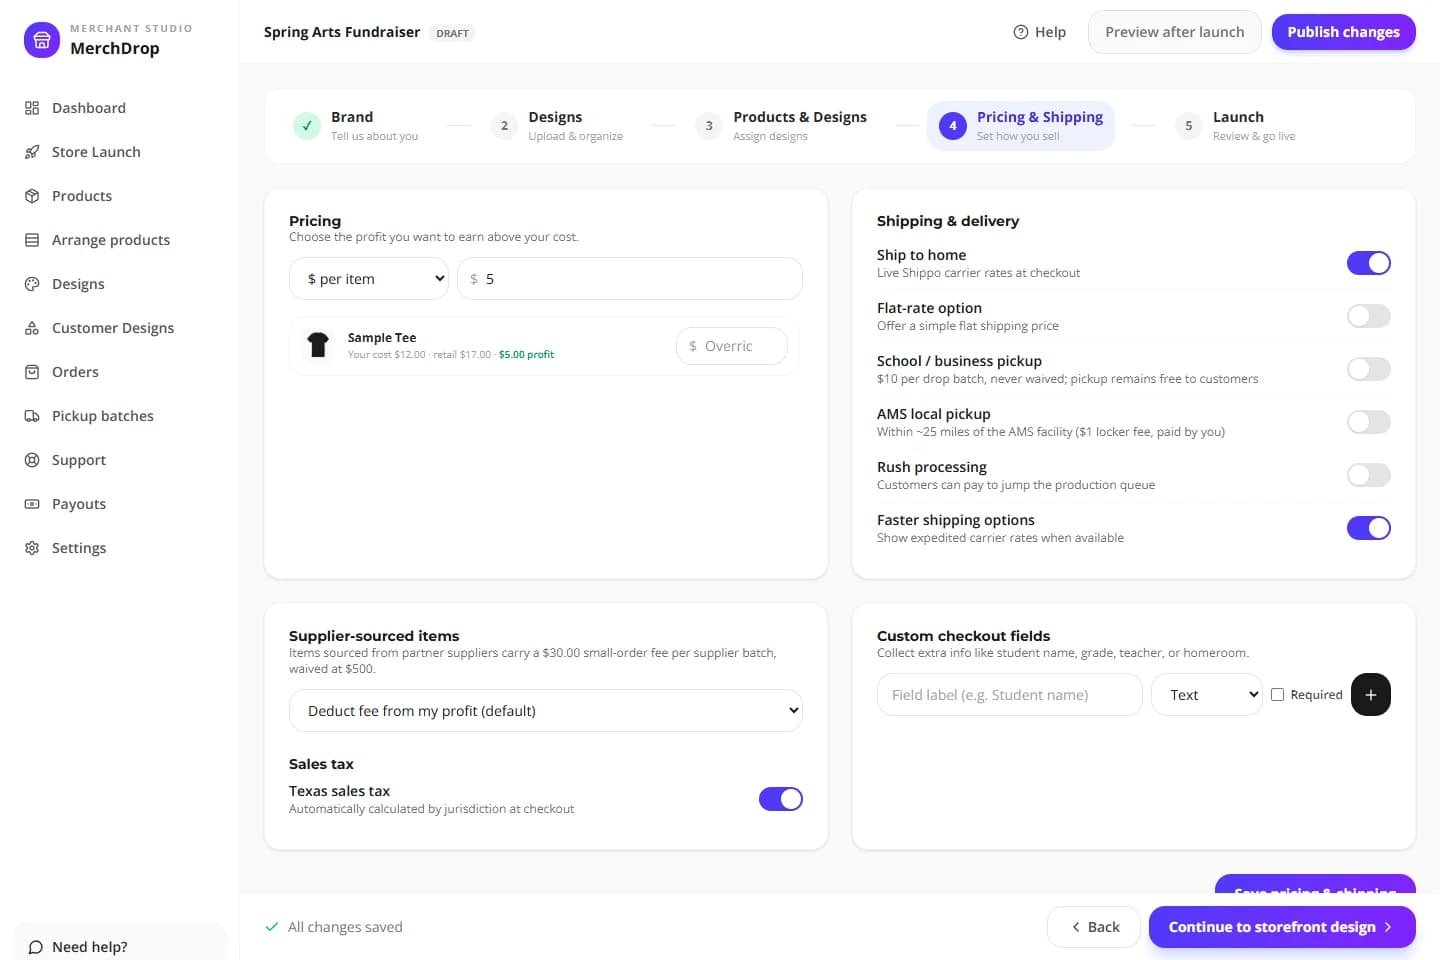Click the MerchDrop storefront logo icon

coord(42,40)
